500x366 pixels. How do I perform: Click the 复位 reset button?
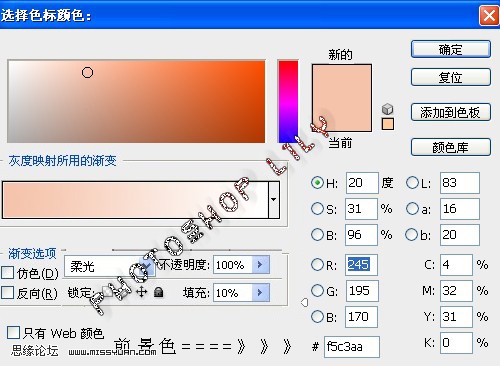point(451,77)
